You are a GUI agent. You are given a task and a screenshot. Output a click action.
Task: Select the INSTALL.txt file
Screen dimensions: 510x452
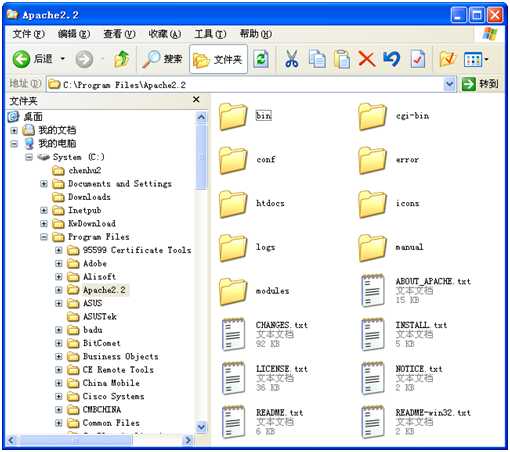[x=404, y=334]
